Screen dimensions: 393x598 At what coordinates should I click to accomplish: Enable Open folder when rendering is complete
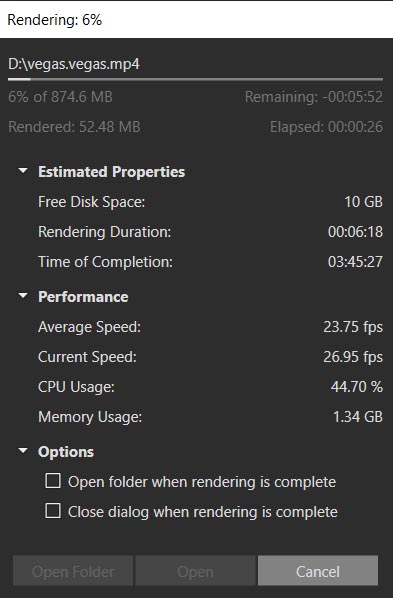pos(53,481)
